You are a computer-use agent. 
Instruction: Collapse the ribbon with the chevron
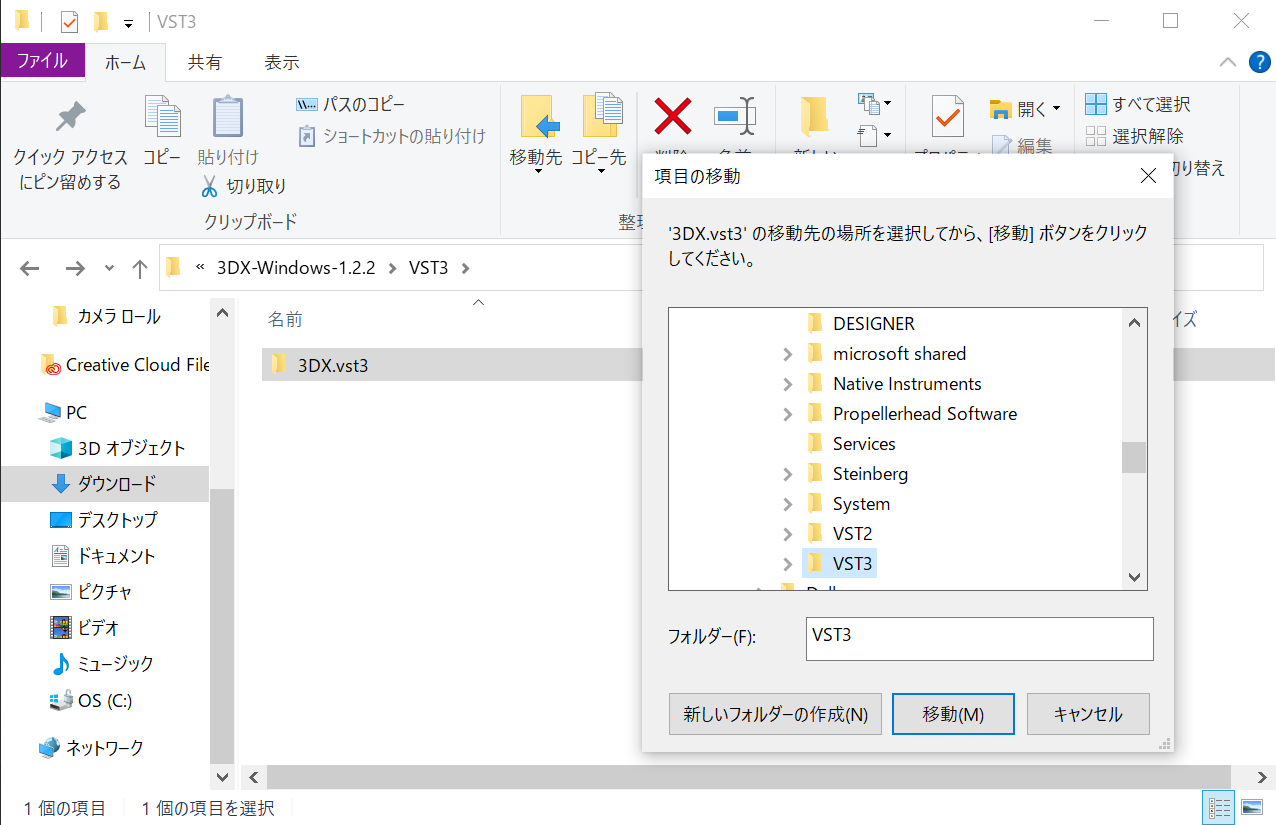(1228, 62)
